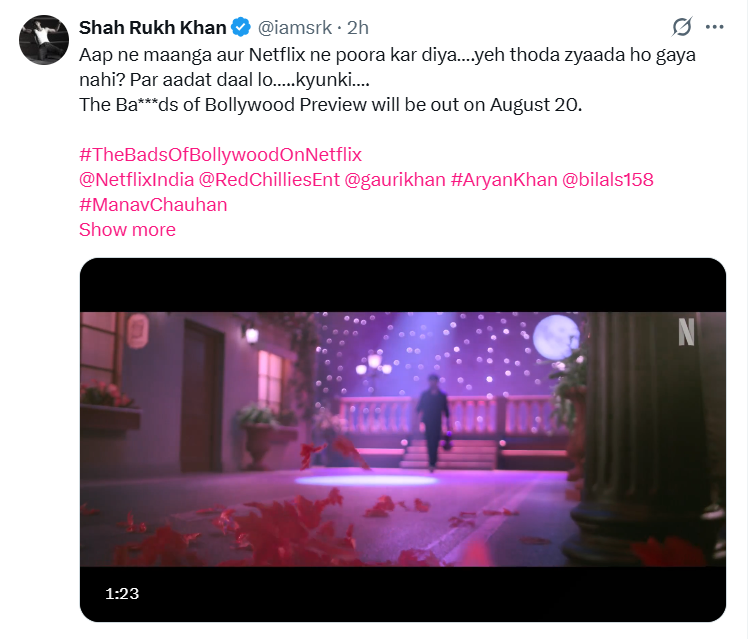Click the @iamsrk handle
The image size is (751, 639).
click(296, 27)
